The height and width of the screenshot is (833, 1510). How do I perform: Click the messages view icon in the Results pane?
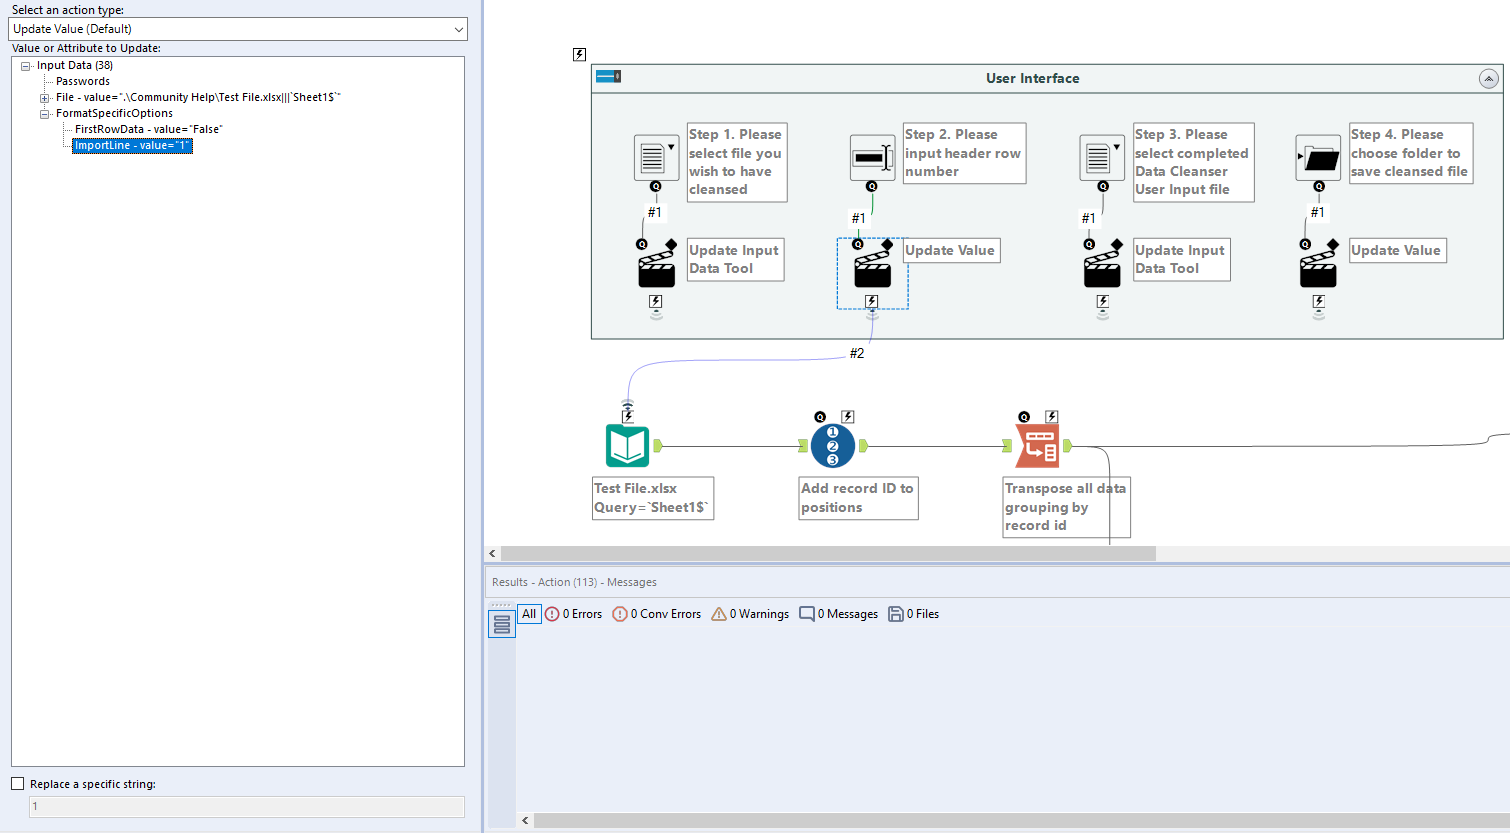(502, 623)
